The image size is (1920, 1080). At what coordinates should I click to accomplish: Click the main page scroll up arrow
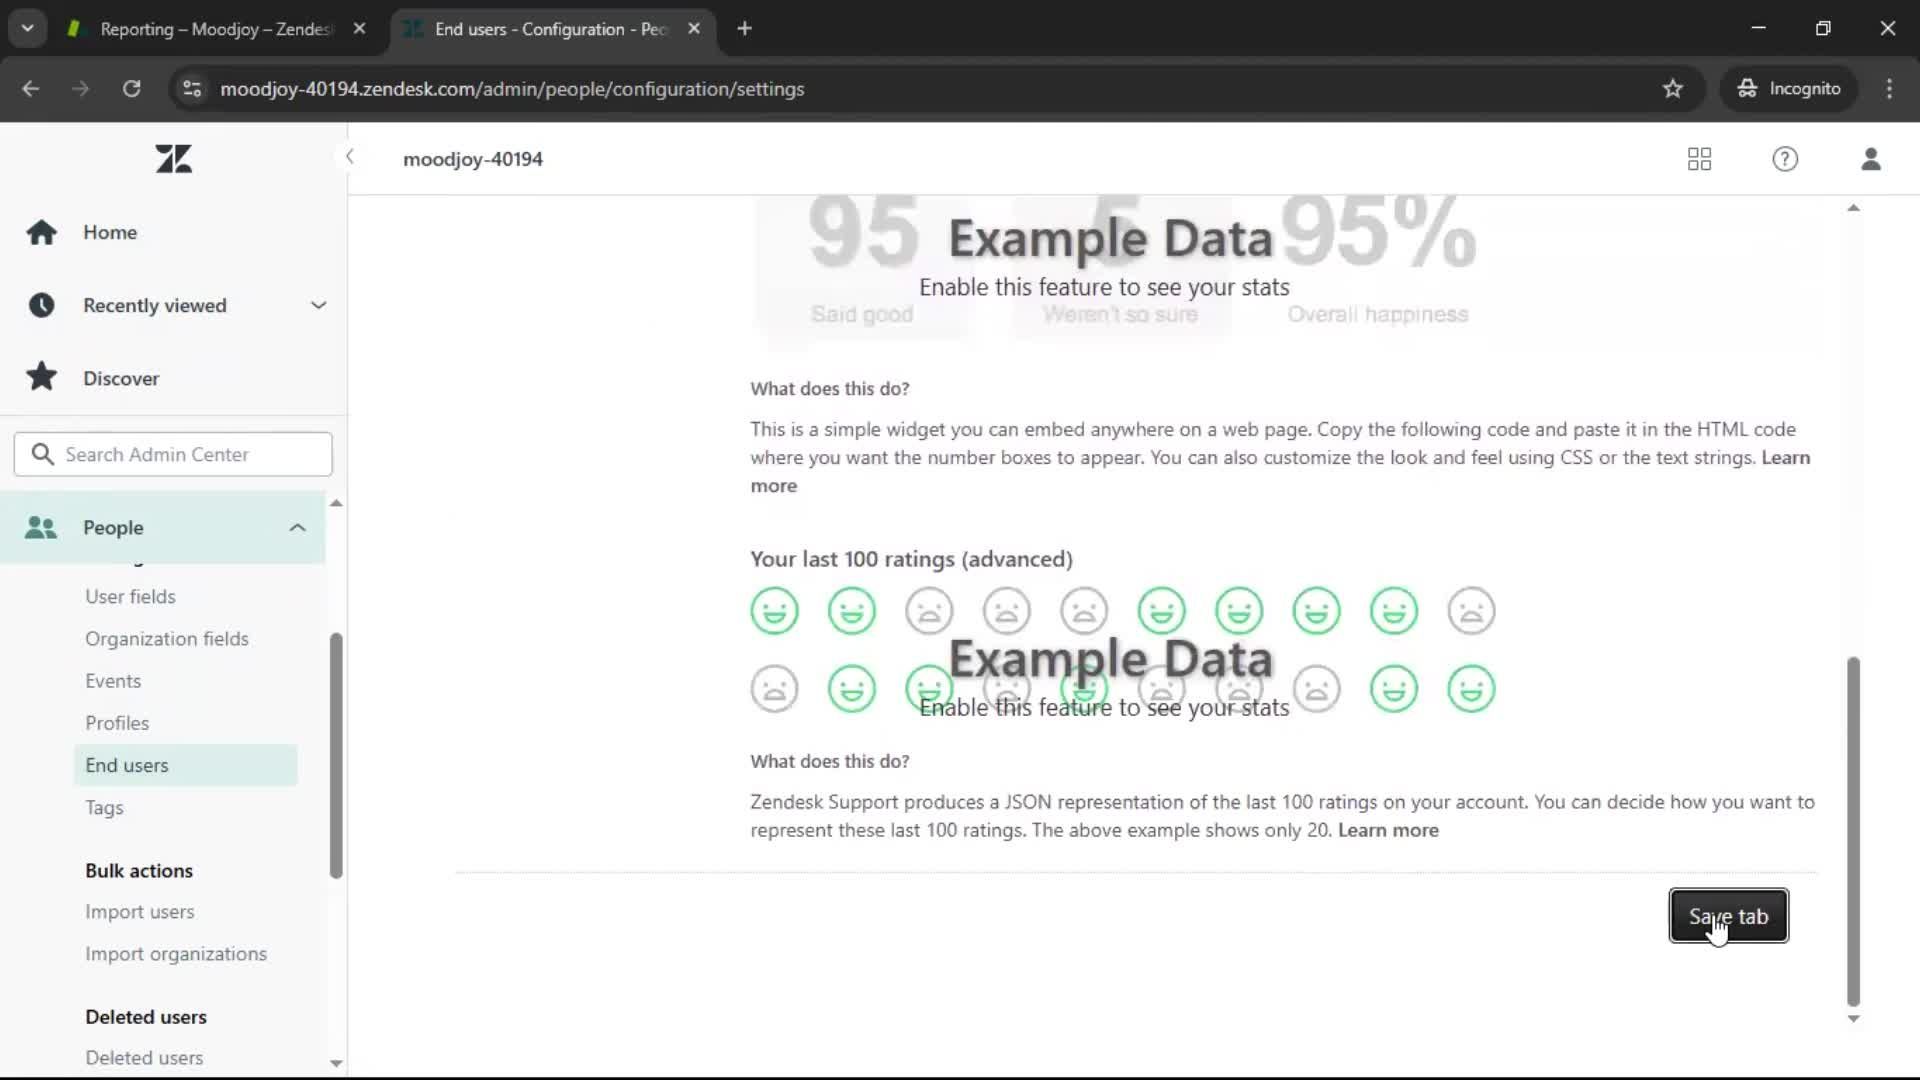(x=1853, y=208)
